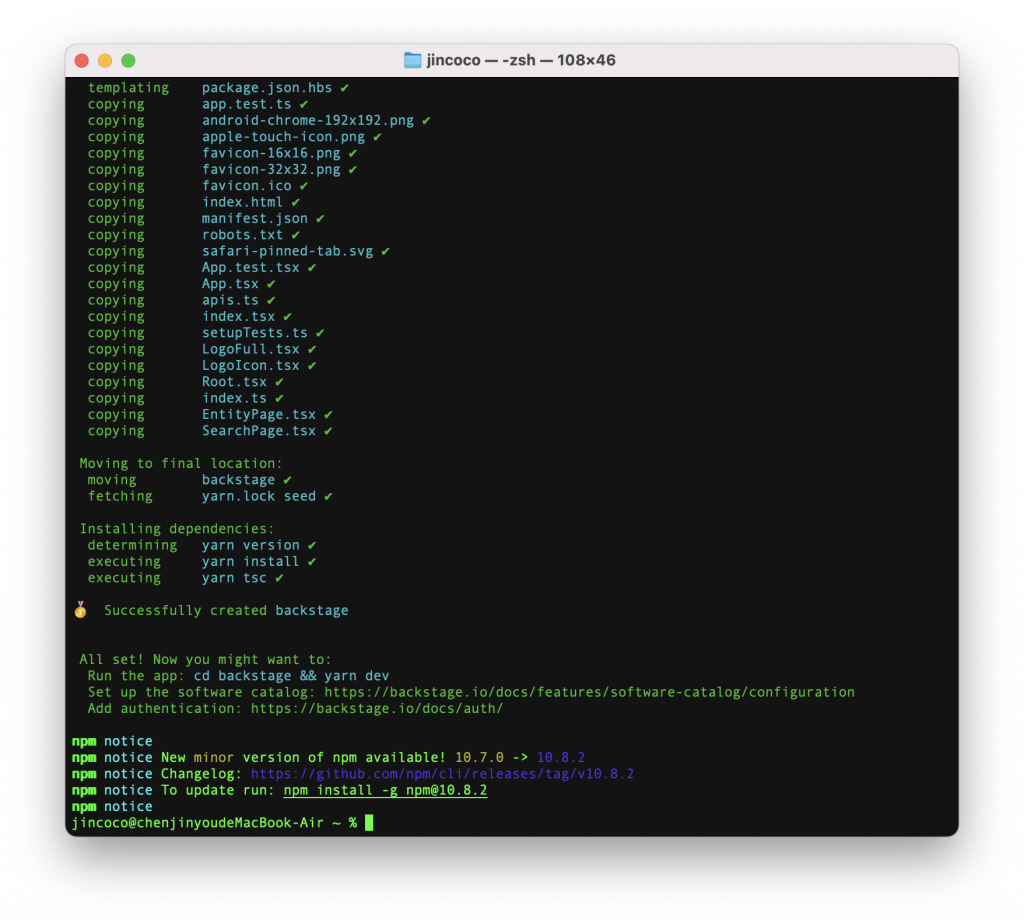Click the checkmark after yarn.lock seed
Viewport: 1024px width, 923px height.
(328, 496)
